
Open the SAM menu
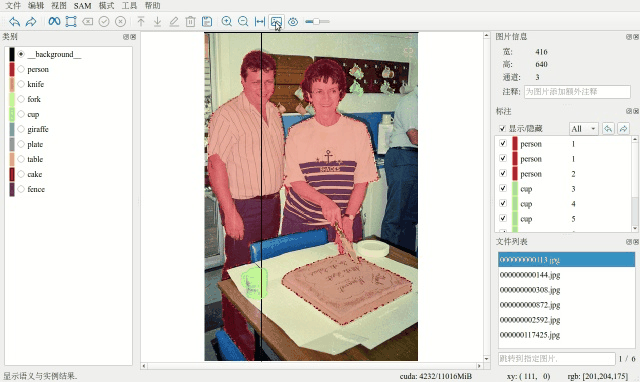coord(82,6)
